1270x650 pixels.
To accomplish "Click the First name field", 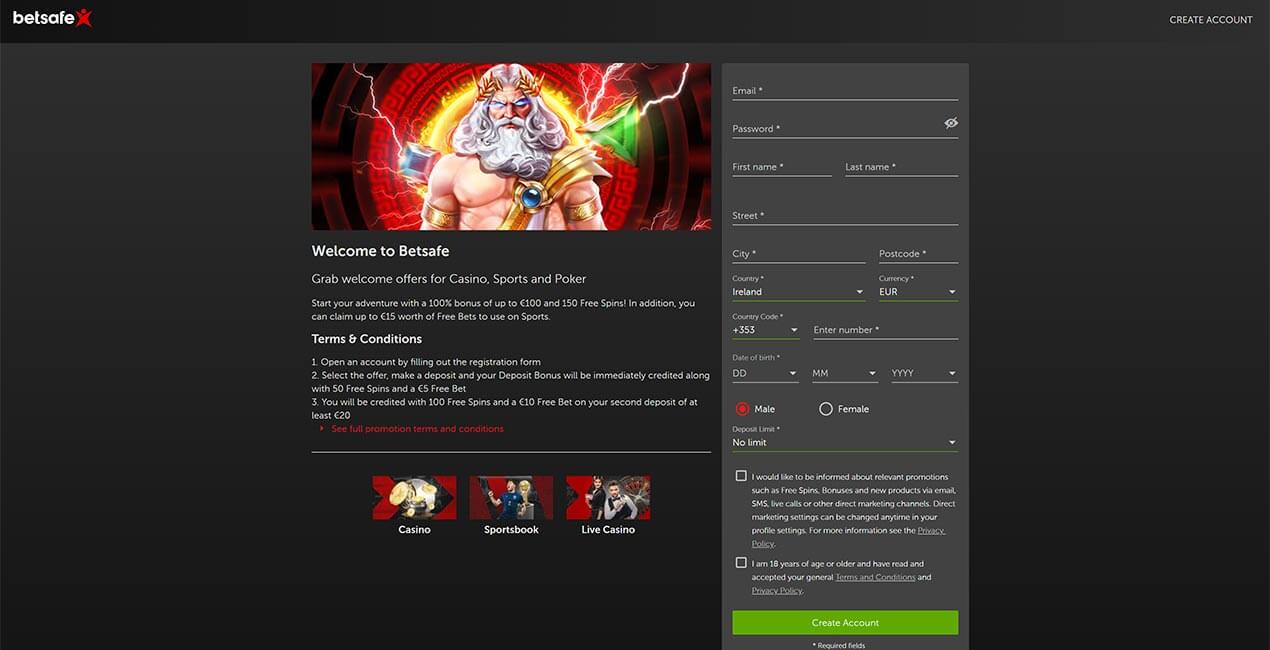I will [782, 166].
